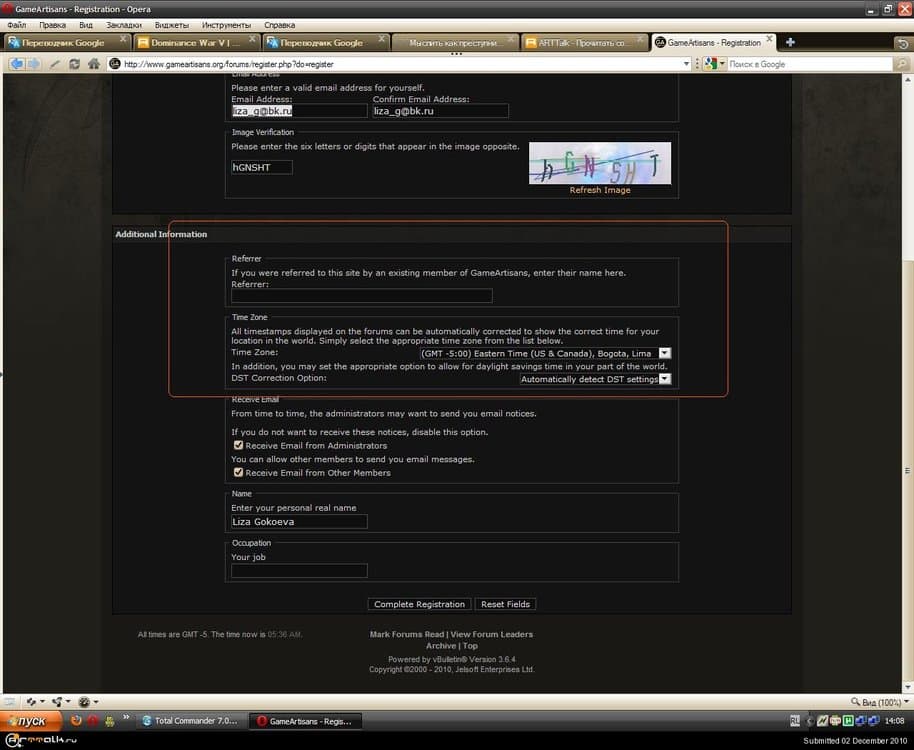This screenshot has height=750, width=914.
Task: Open the search engine selector arrow
Action: click(722, 64)
